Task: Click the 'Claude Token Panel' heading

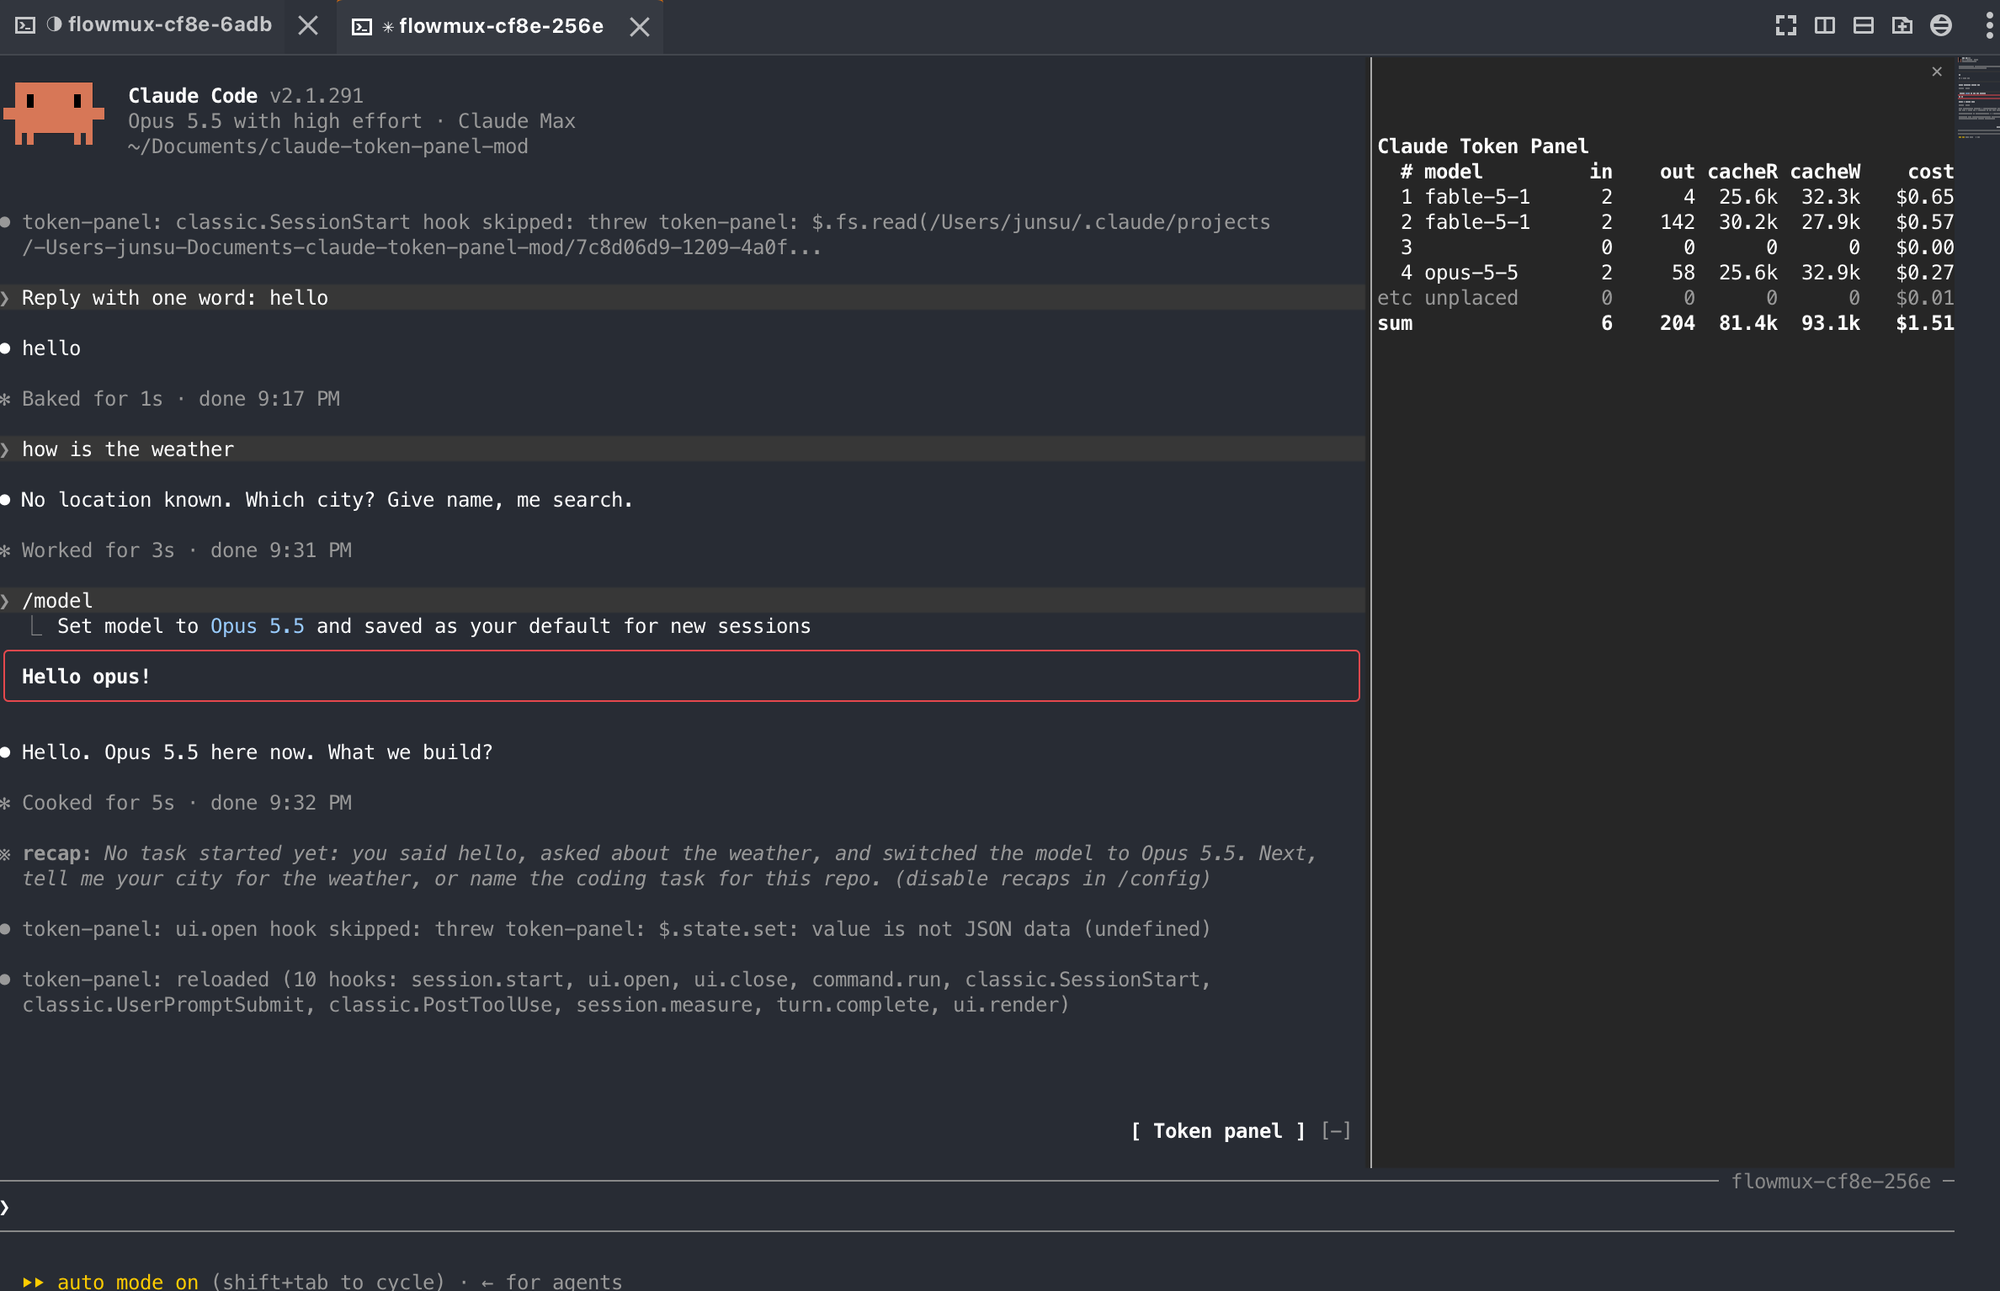Action: (1483, 146)
